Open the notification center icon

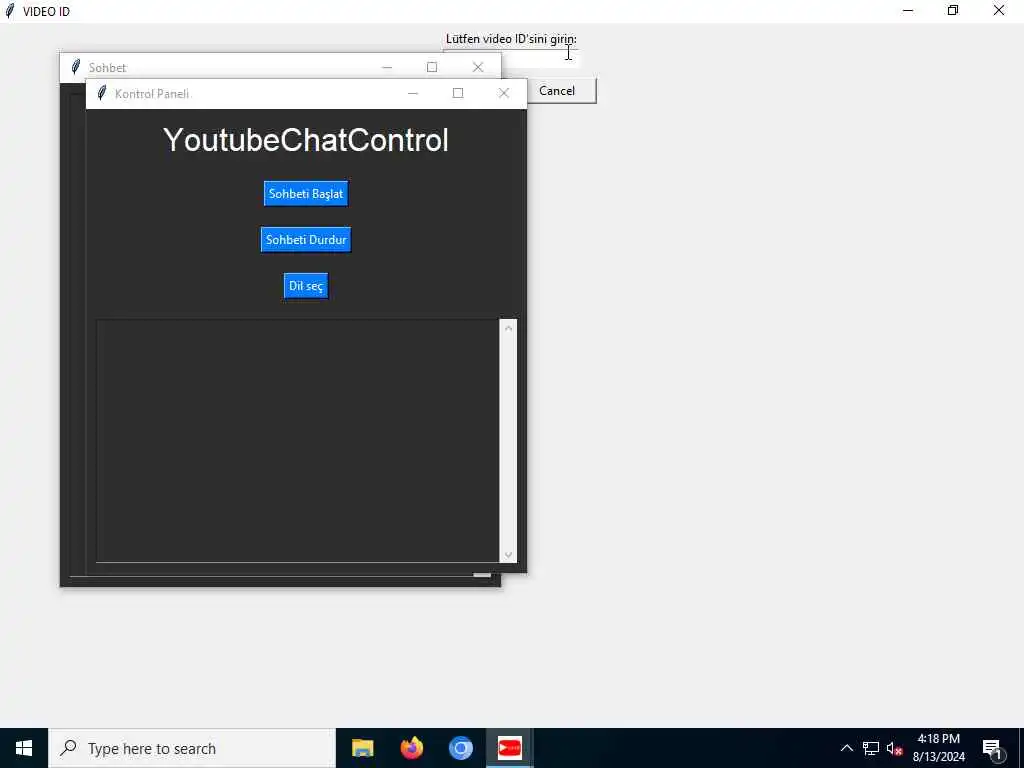992,748
